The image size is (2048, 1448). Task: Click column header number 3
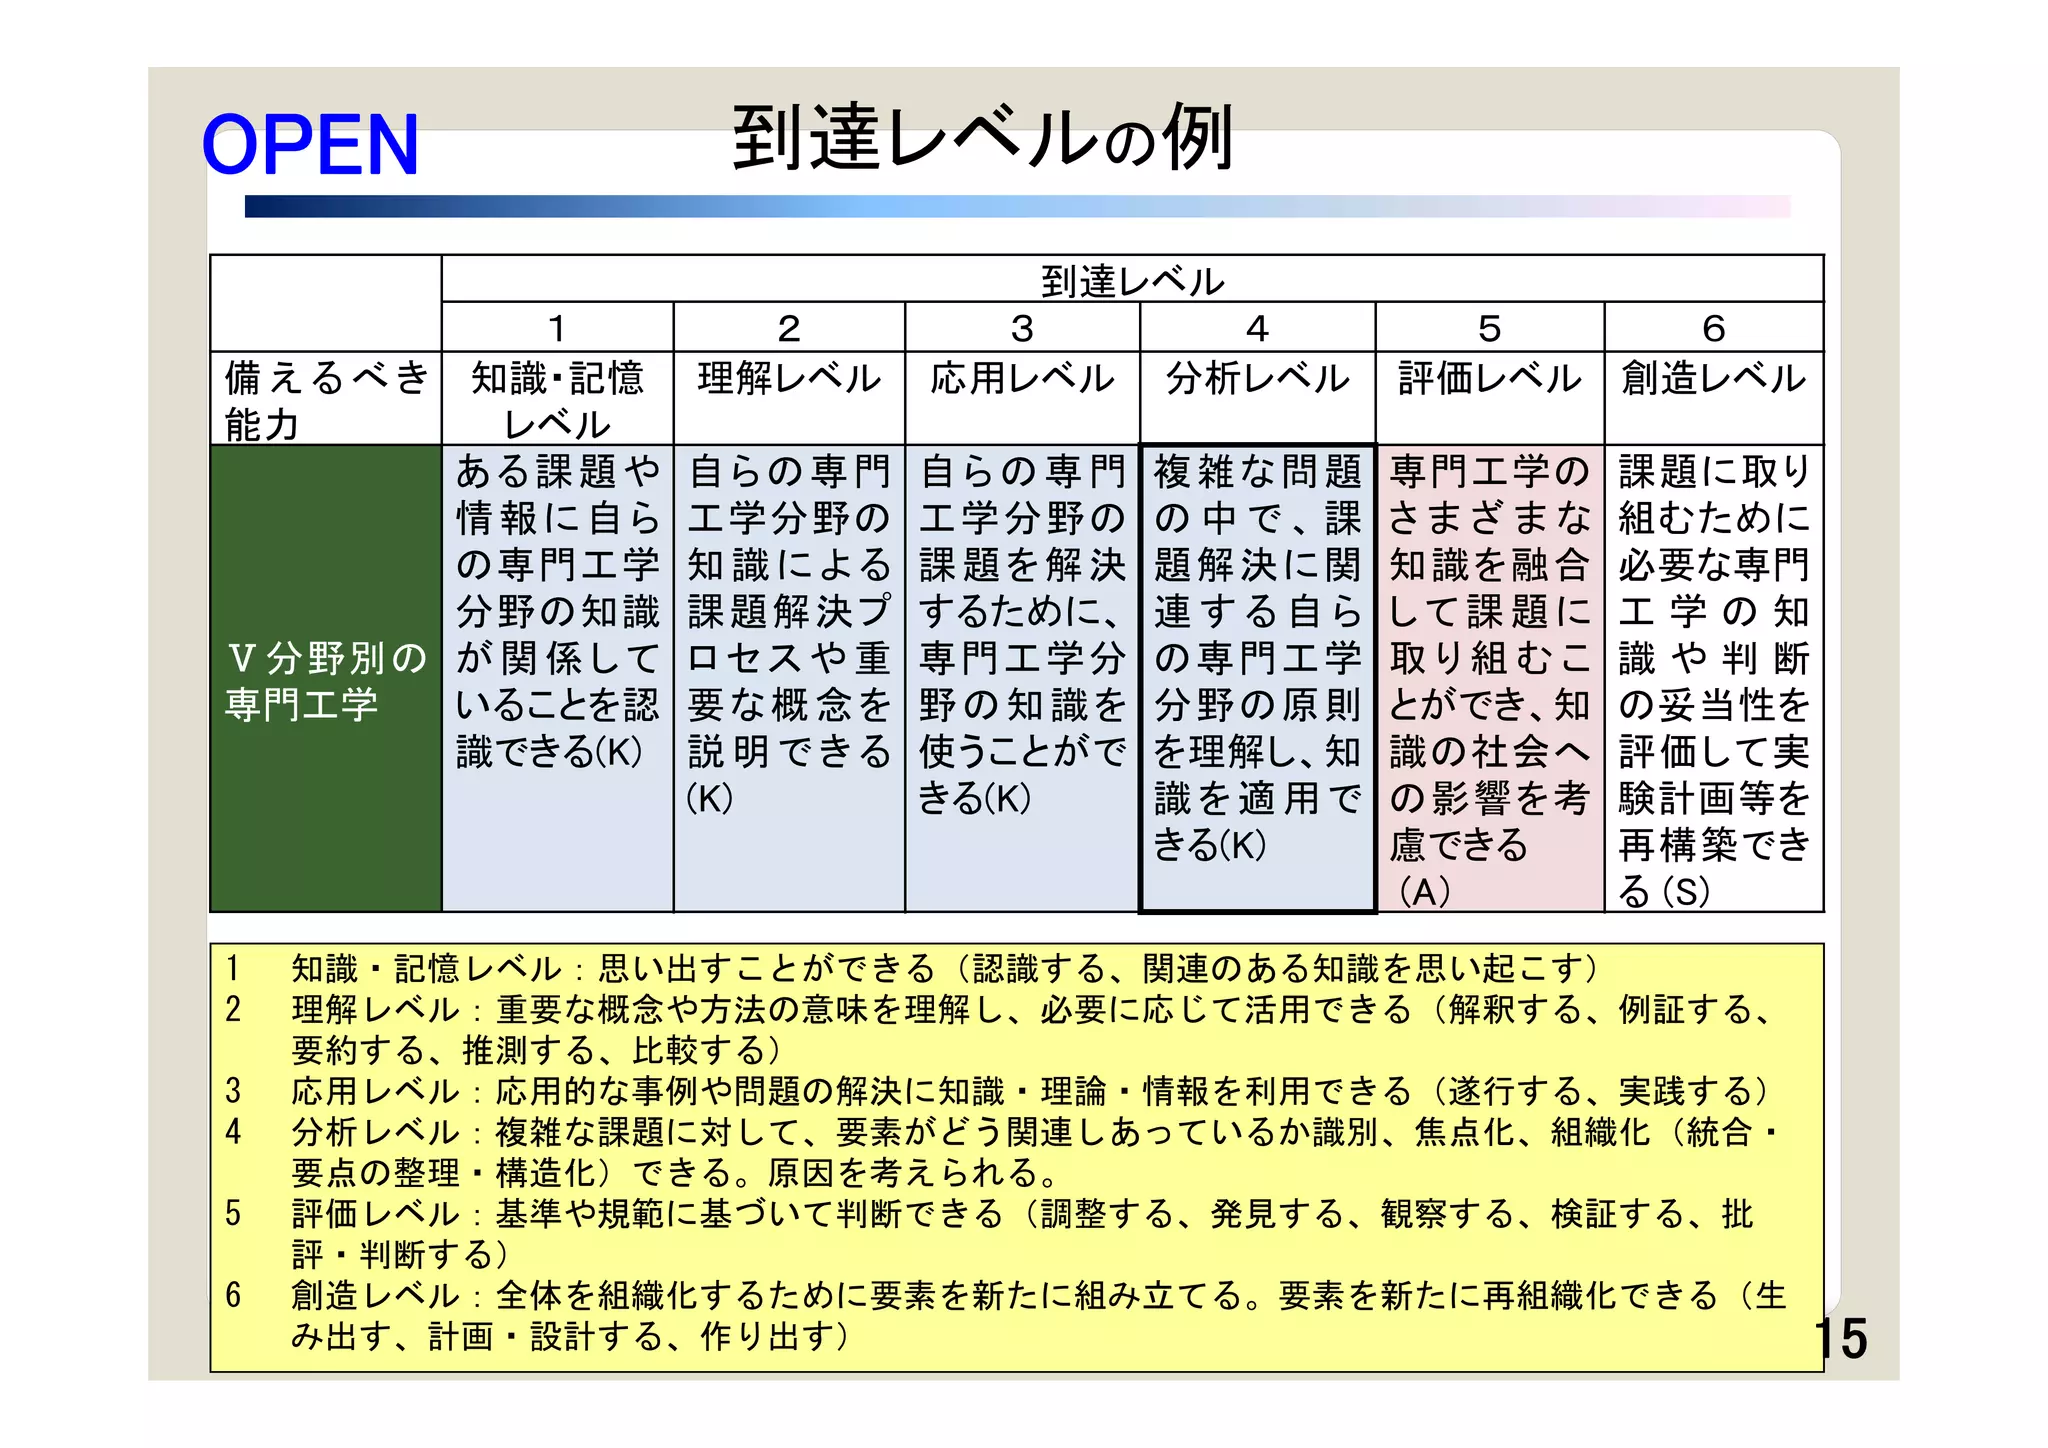coord(1022,327)
